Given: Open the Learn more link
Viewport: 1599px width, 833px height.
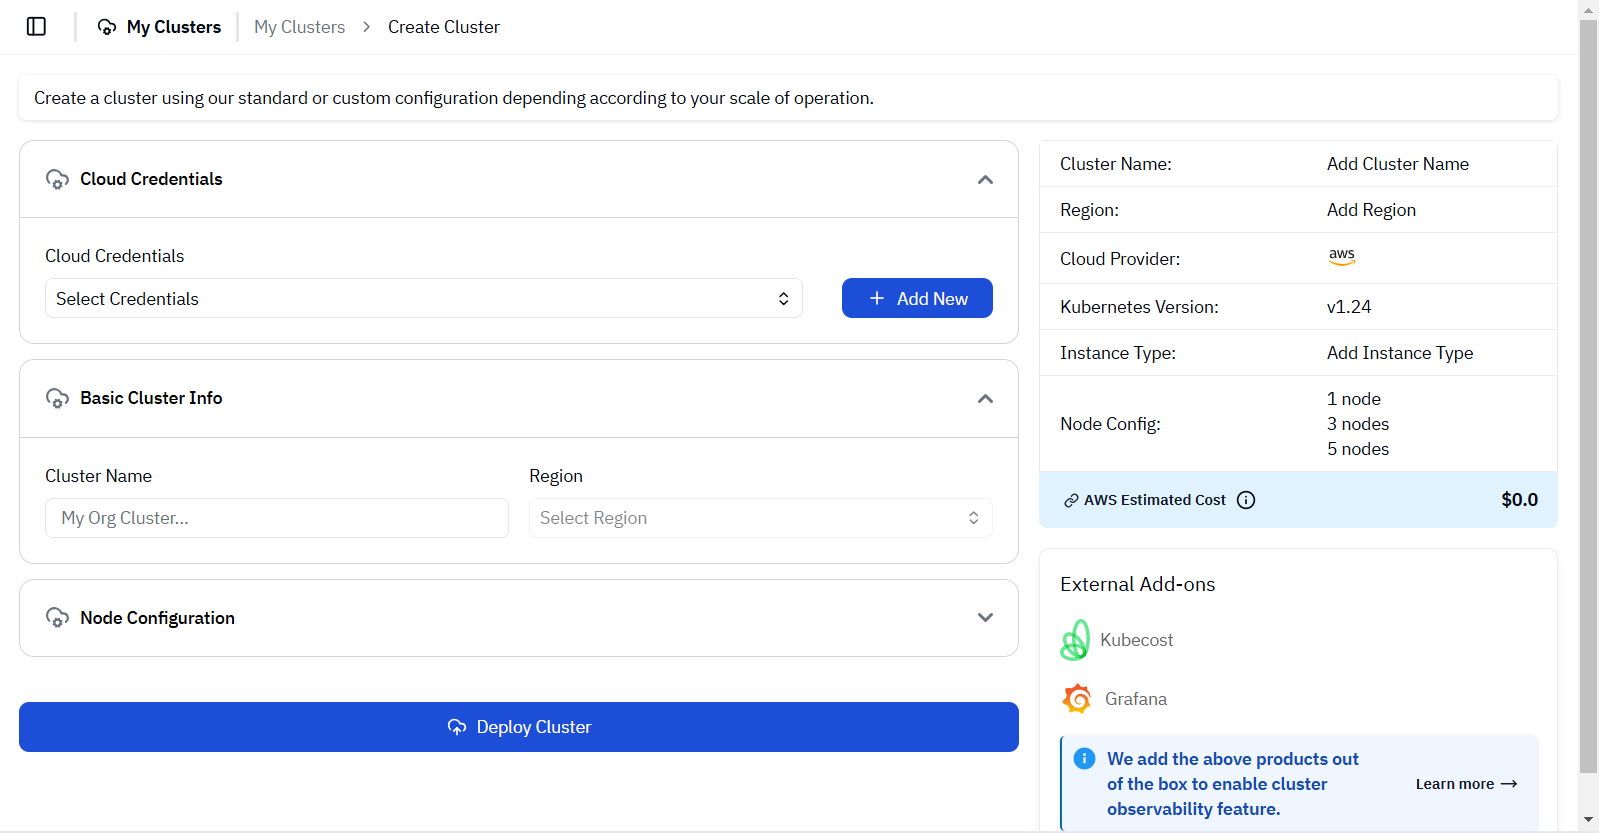Looking at the screenshot, I should coord(1466,784).
